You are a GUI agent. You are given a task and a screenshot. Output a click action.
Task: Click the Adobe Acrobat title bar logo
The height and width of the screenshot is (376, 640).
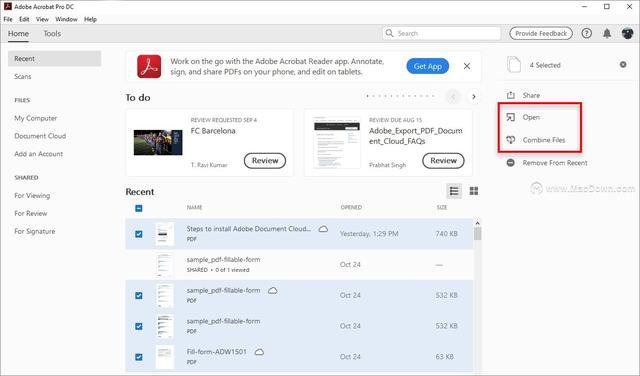pos(7,7)
